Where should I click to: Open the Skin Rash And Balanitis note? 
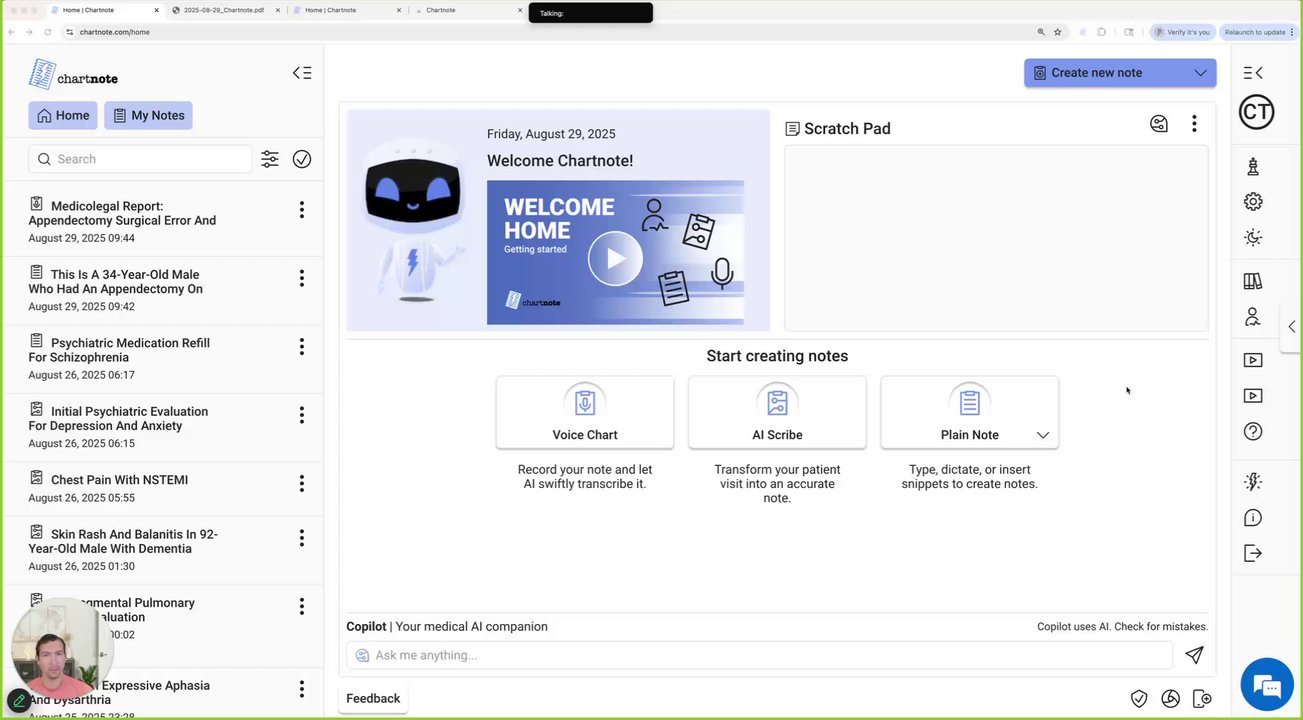(123, 541)
